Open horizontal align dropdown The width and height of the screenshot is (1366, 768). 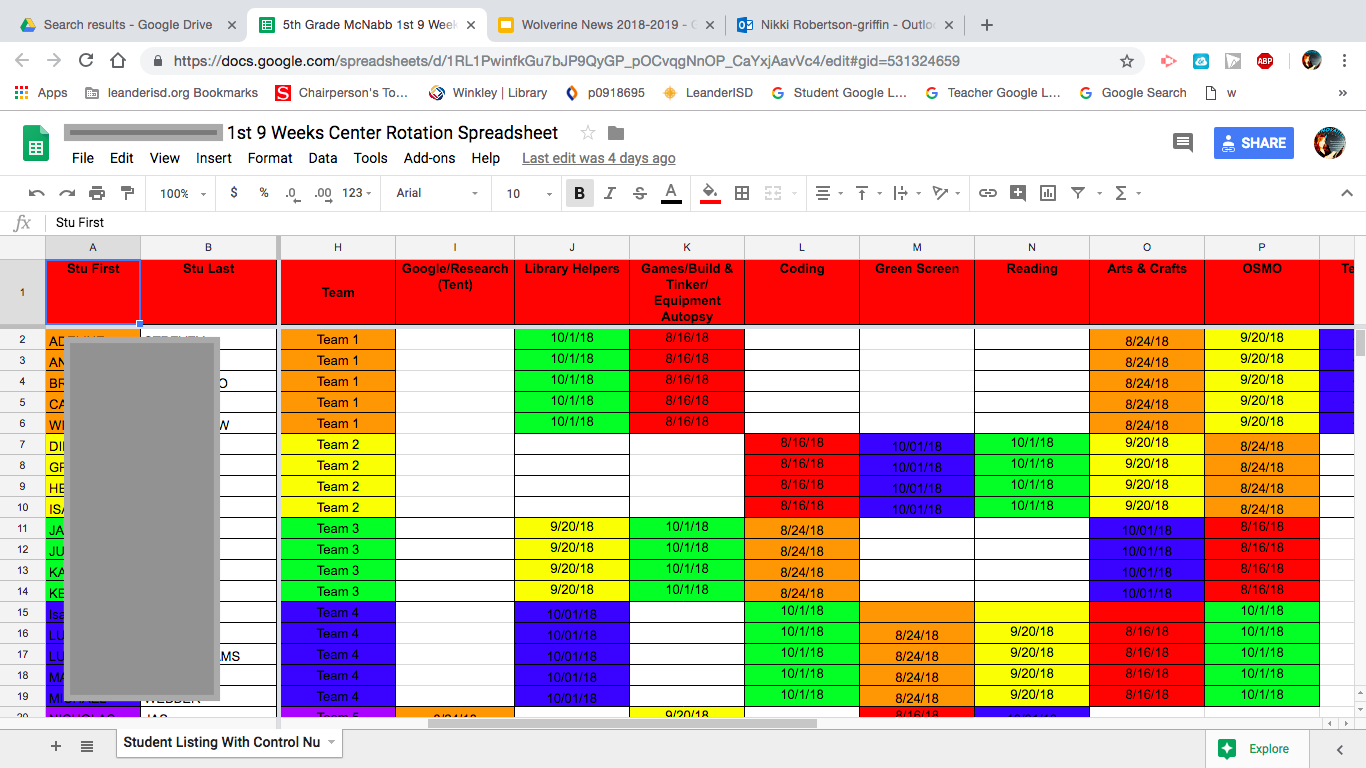pyautogui.click(x=828, y=193)
